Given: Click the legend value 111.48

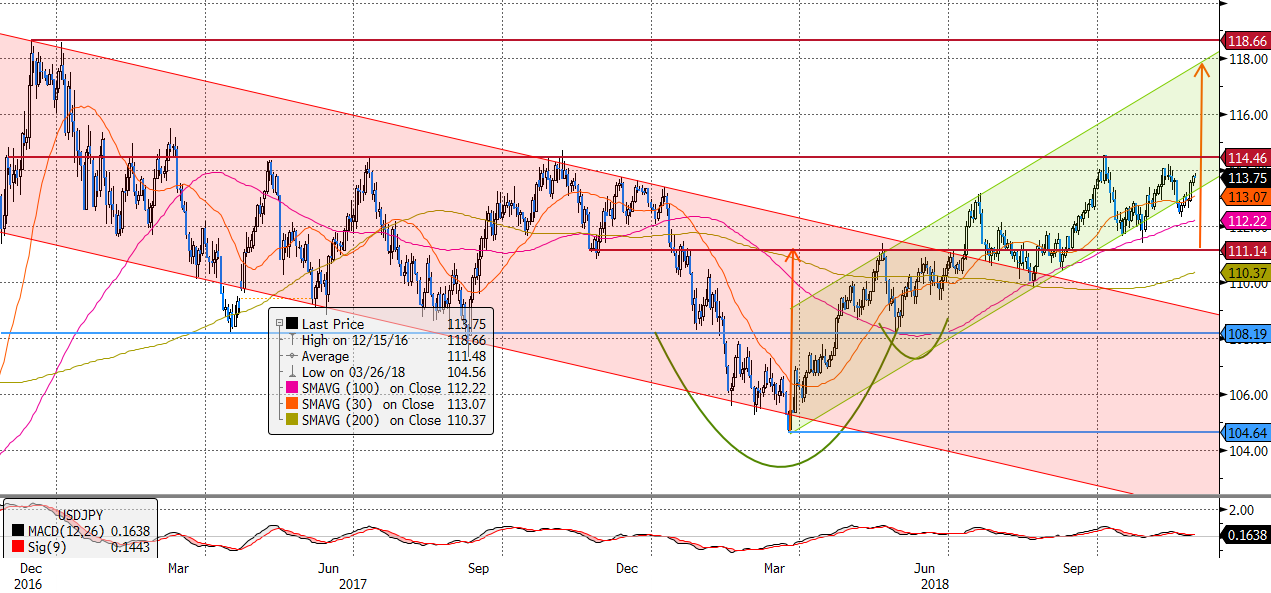Looking at the screenshot, I should click(x=469, y=356).
